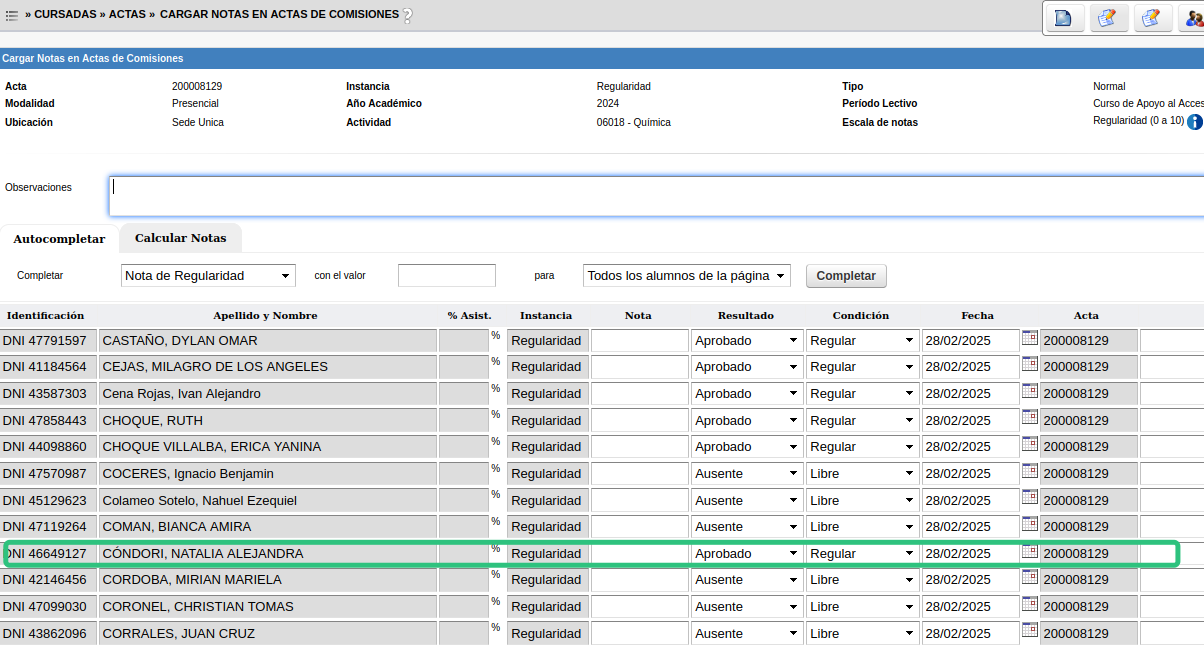Open calendar icon for CEJAS, MILAGRO row
This screenshot has height=645, width=1204.
point(1029,364)
